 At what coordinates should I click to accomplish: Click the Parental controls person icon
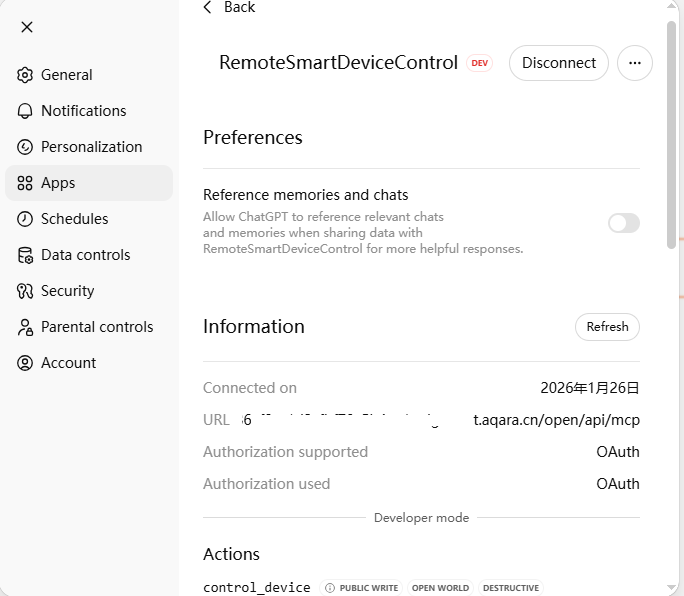point(25,327)
